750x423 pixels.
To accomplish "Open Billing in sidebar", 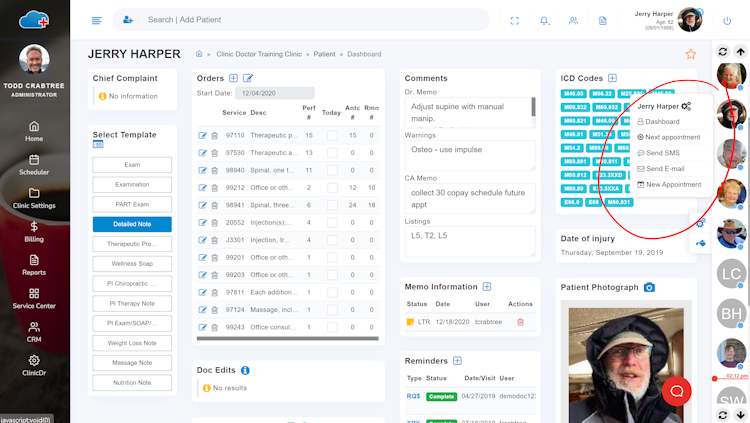I will (x=34, y=232).
